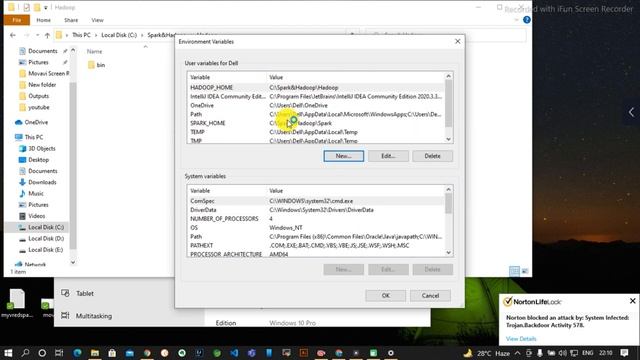Go up one folder level in Explorer
The image size is (640, 360).
[47, 35]
